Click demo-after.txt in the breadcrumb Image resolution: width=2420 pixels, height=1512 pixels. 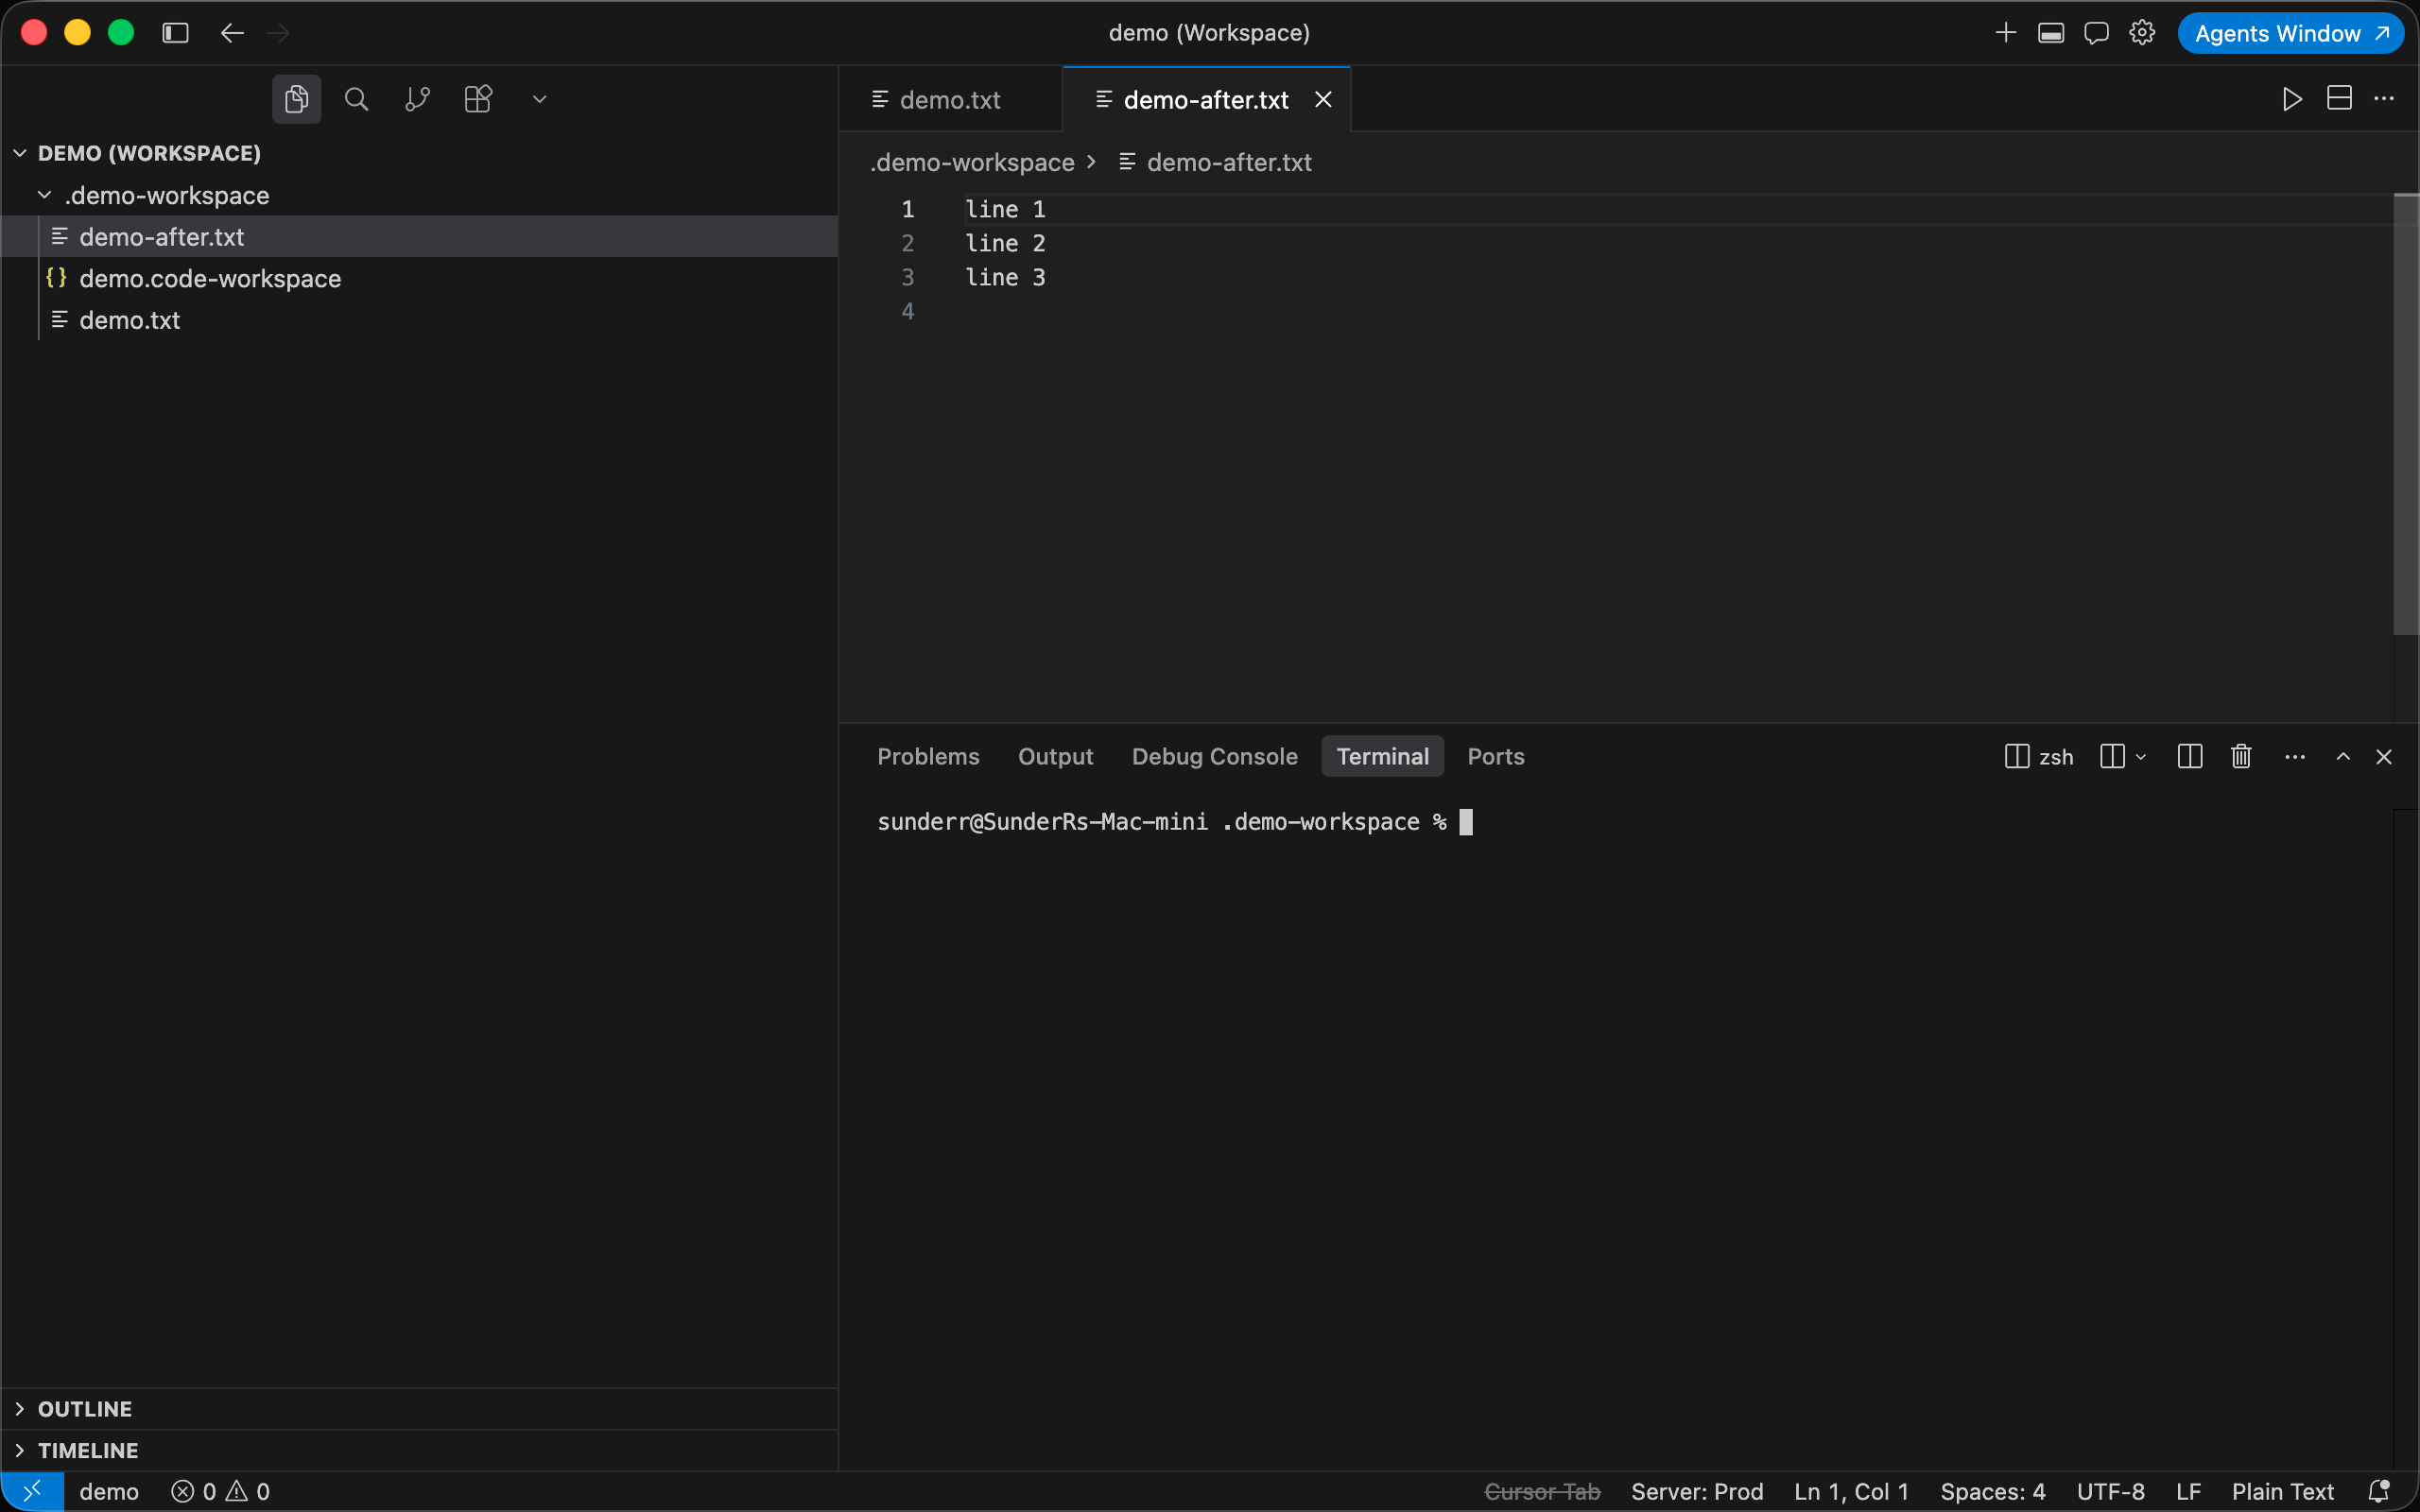1229,162
